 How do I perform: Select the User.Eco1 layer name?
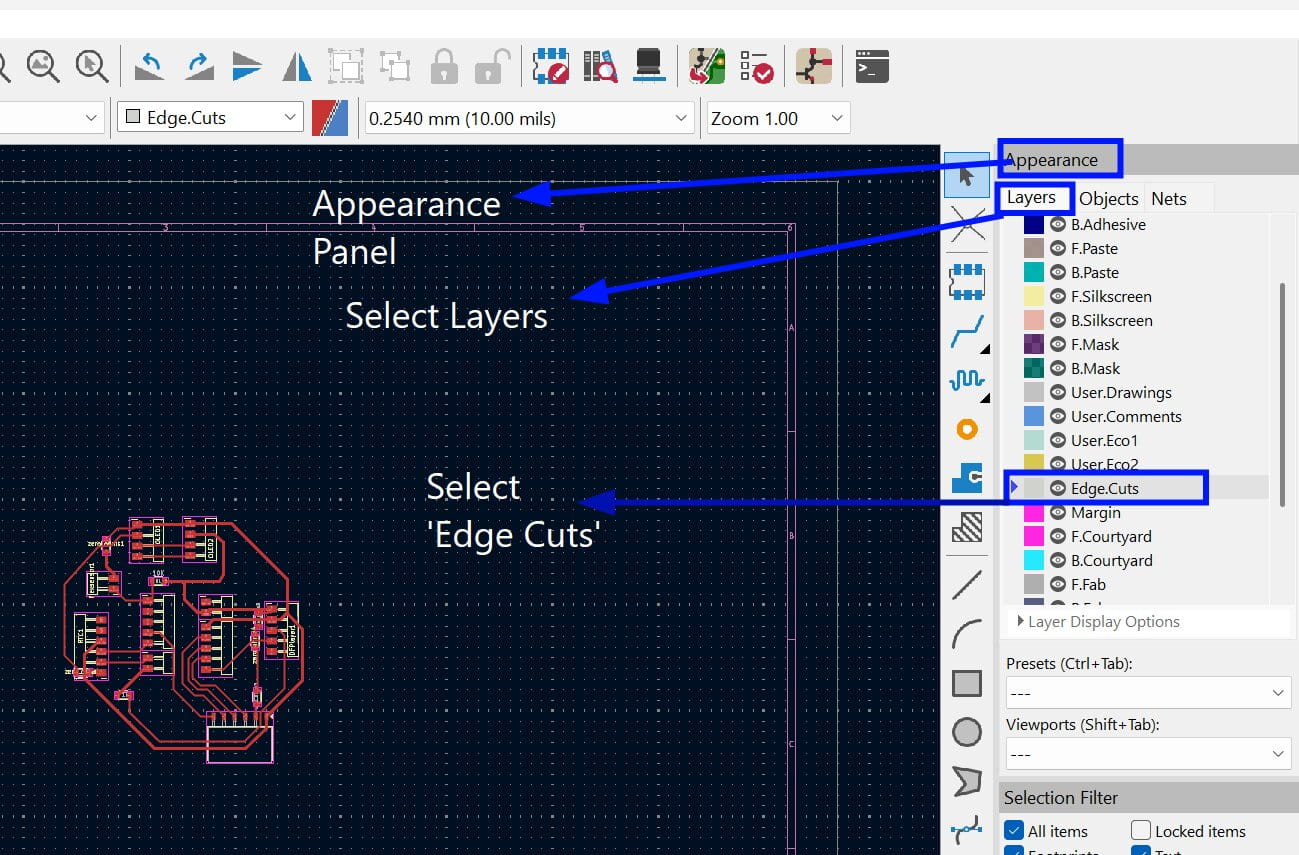(1104, 441)
